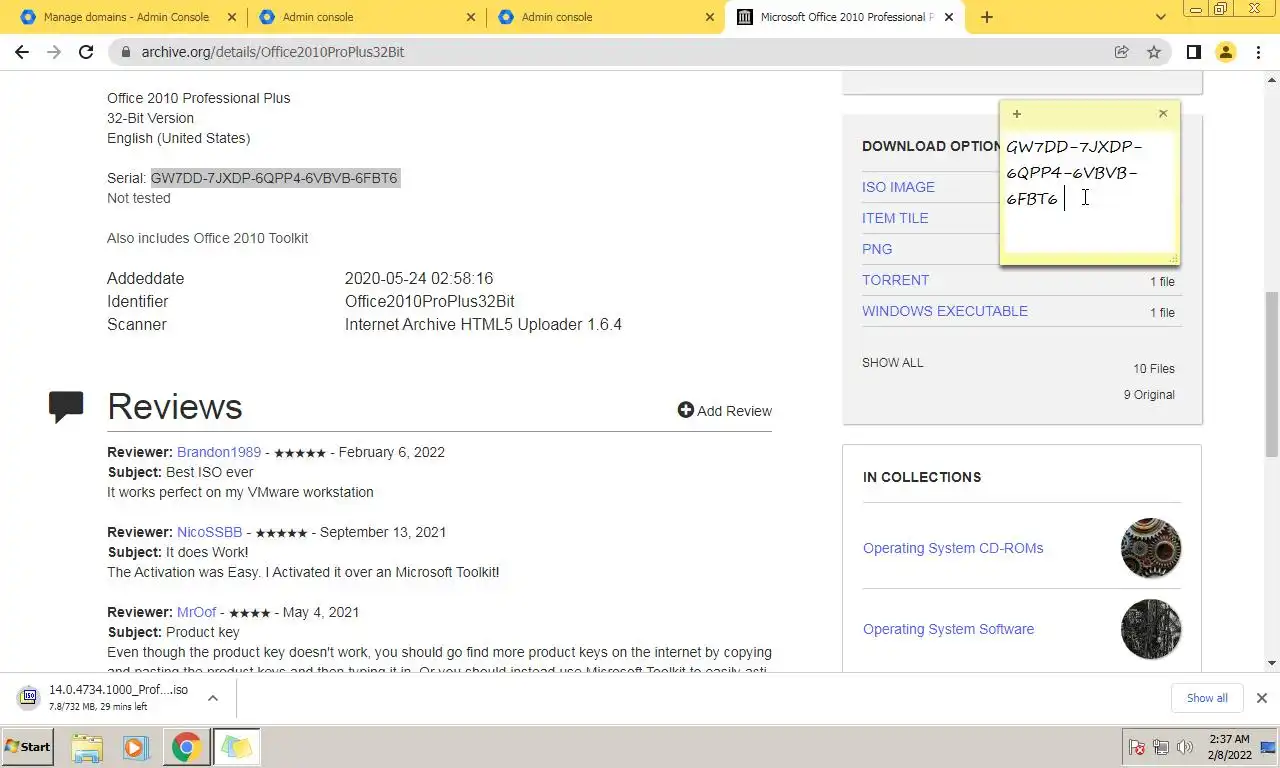This screenshot has height=768, width=1280.
Task: Close the downloads bar
Action: click(x=1262, y=698)
